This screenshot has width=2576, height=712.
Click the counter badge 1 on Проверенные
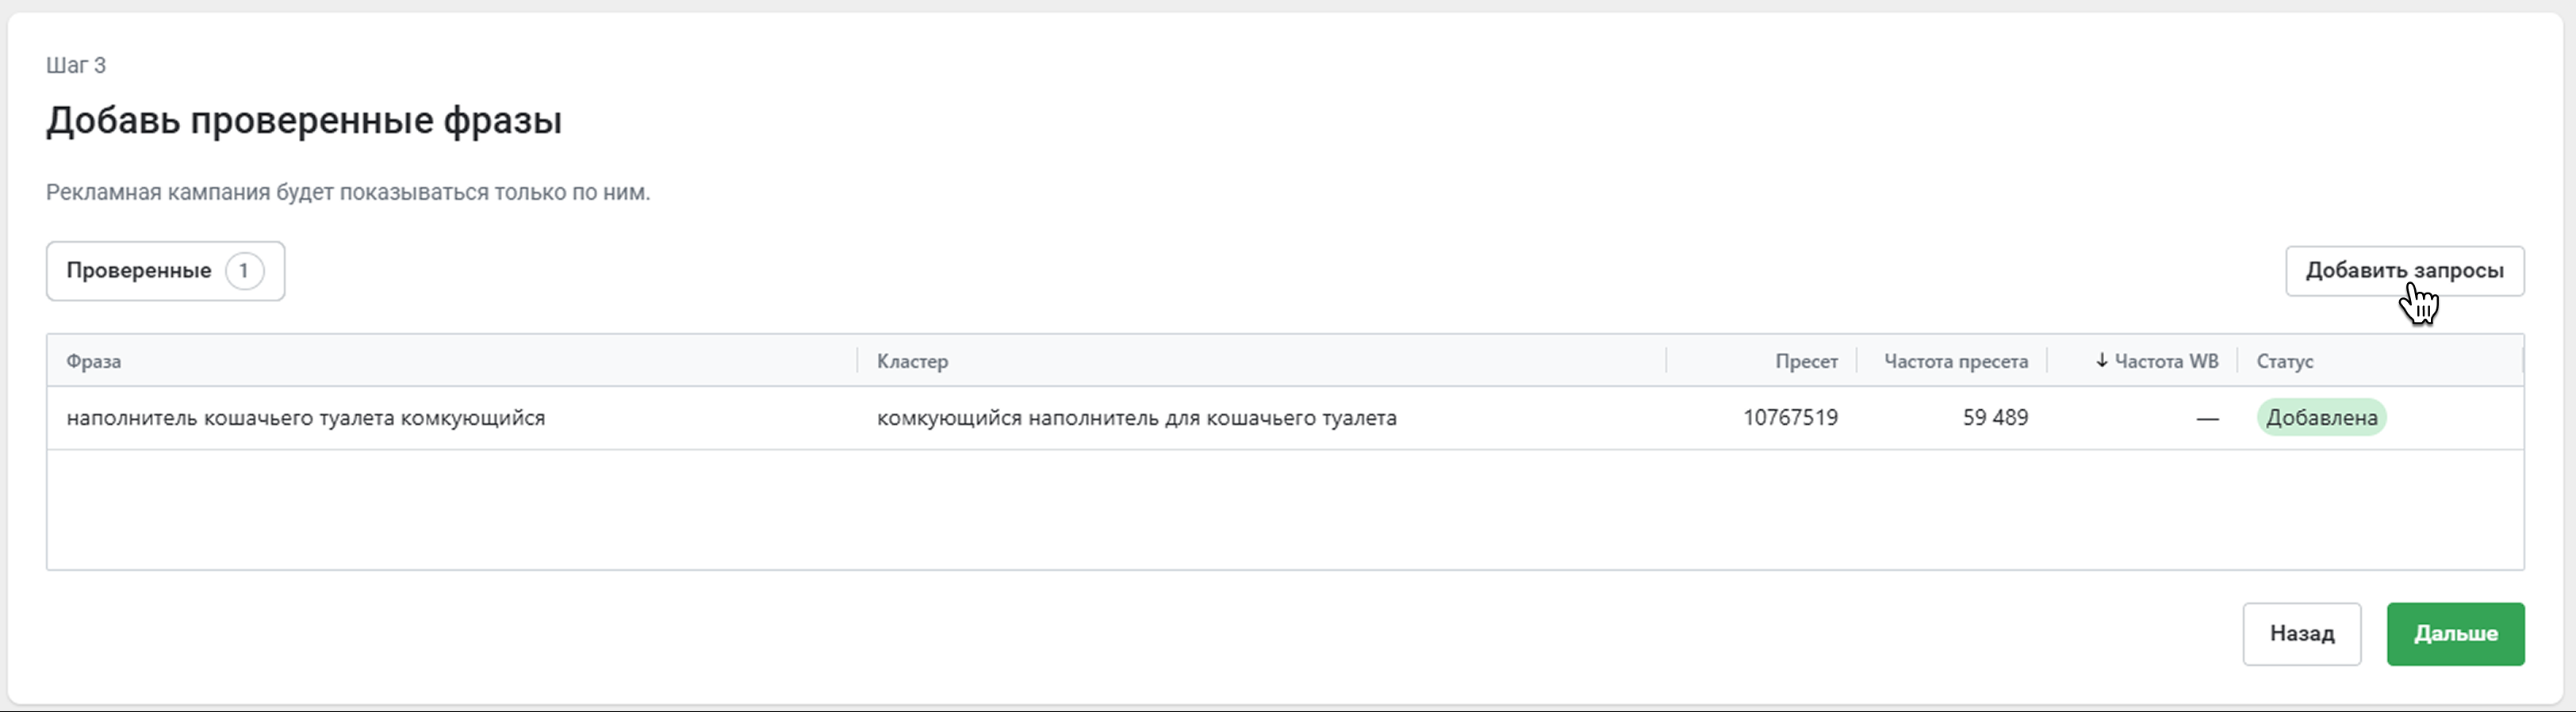click(x=244, y=271)
